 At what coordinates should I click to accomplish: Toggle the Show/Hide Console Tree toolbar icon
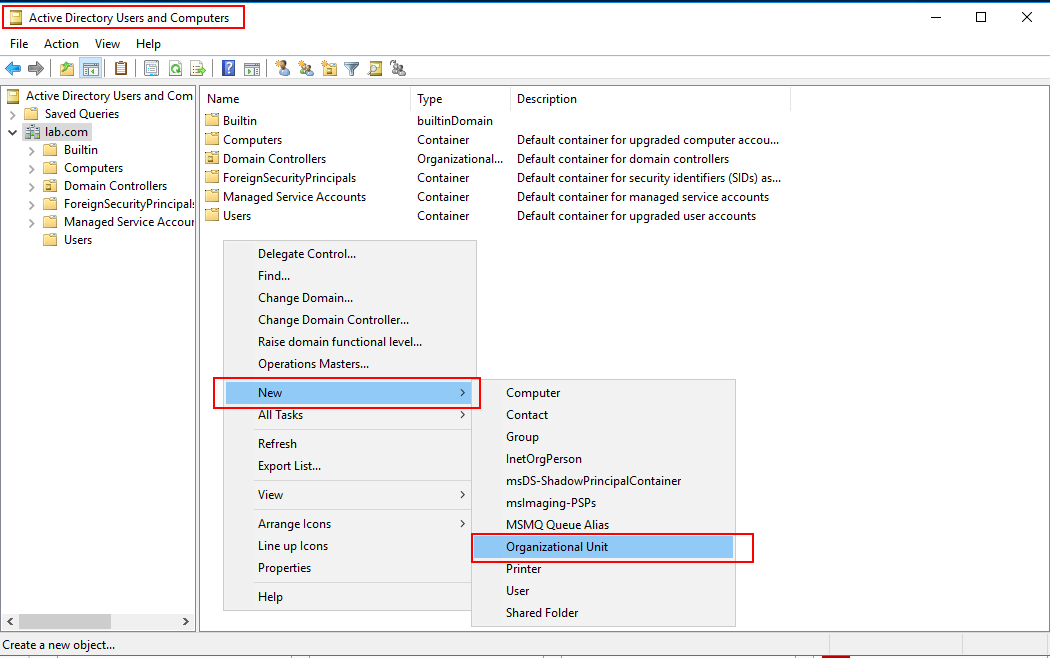tap(90, 68)
